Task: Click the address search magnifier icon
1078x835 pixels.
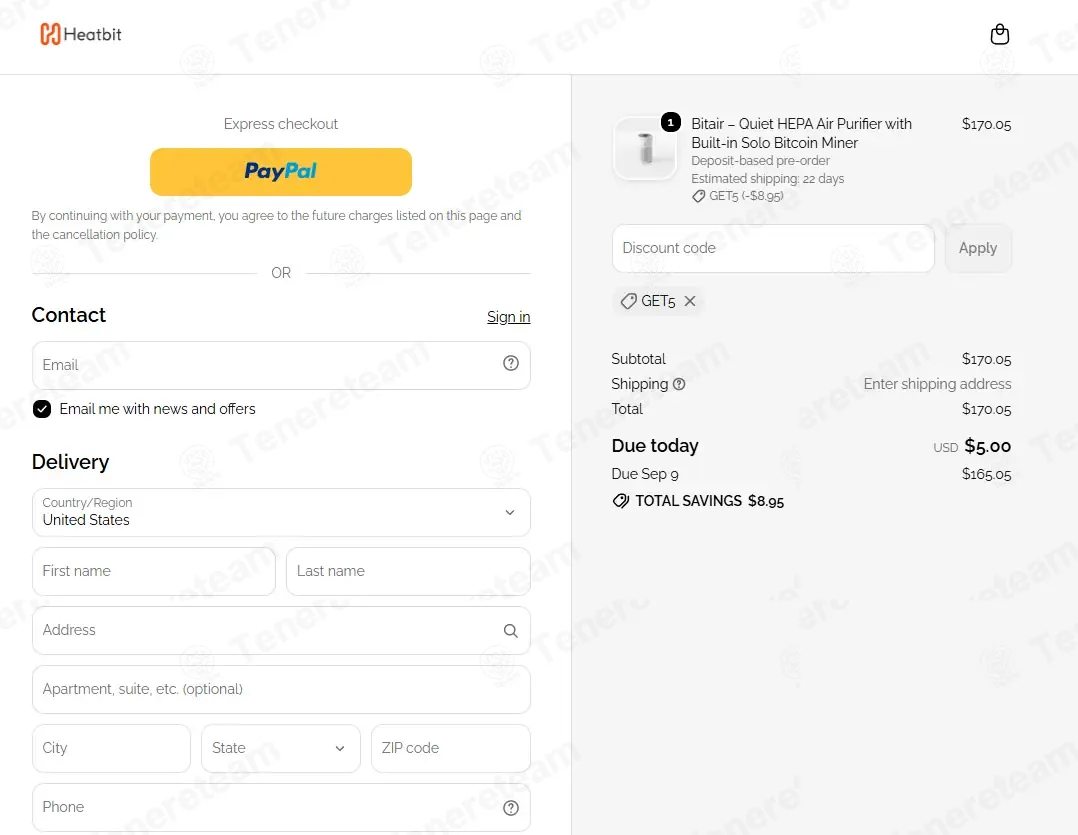Action: coord(510,630)
